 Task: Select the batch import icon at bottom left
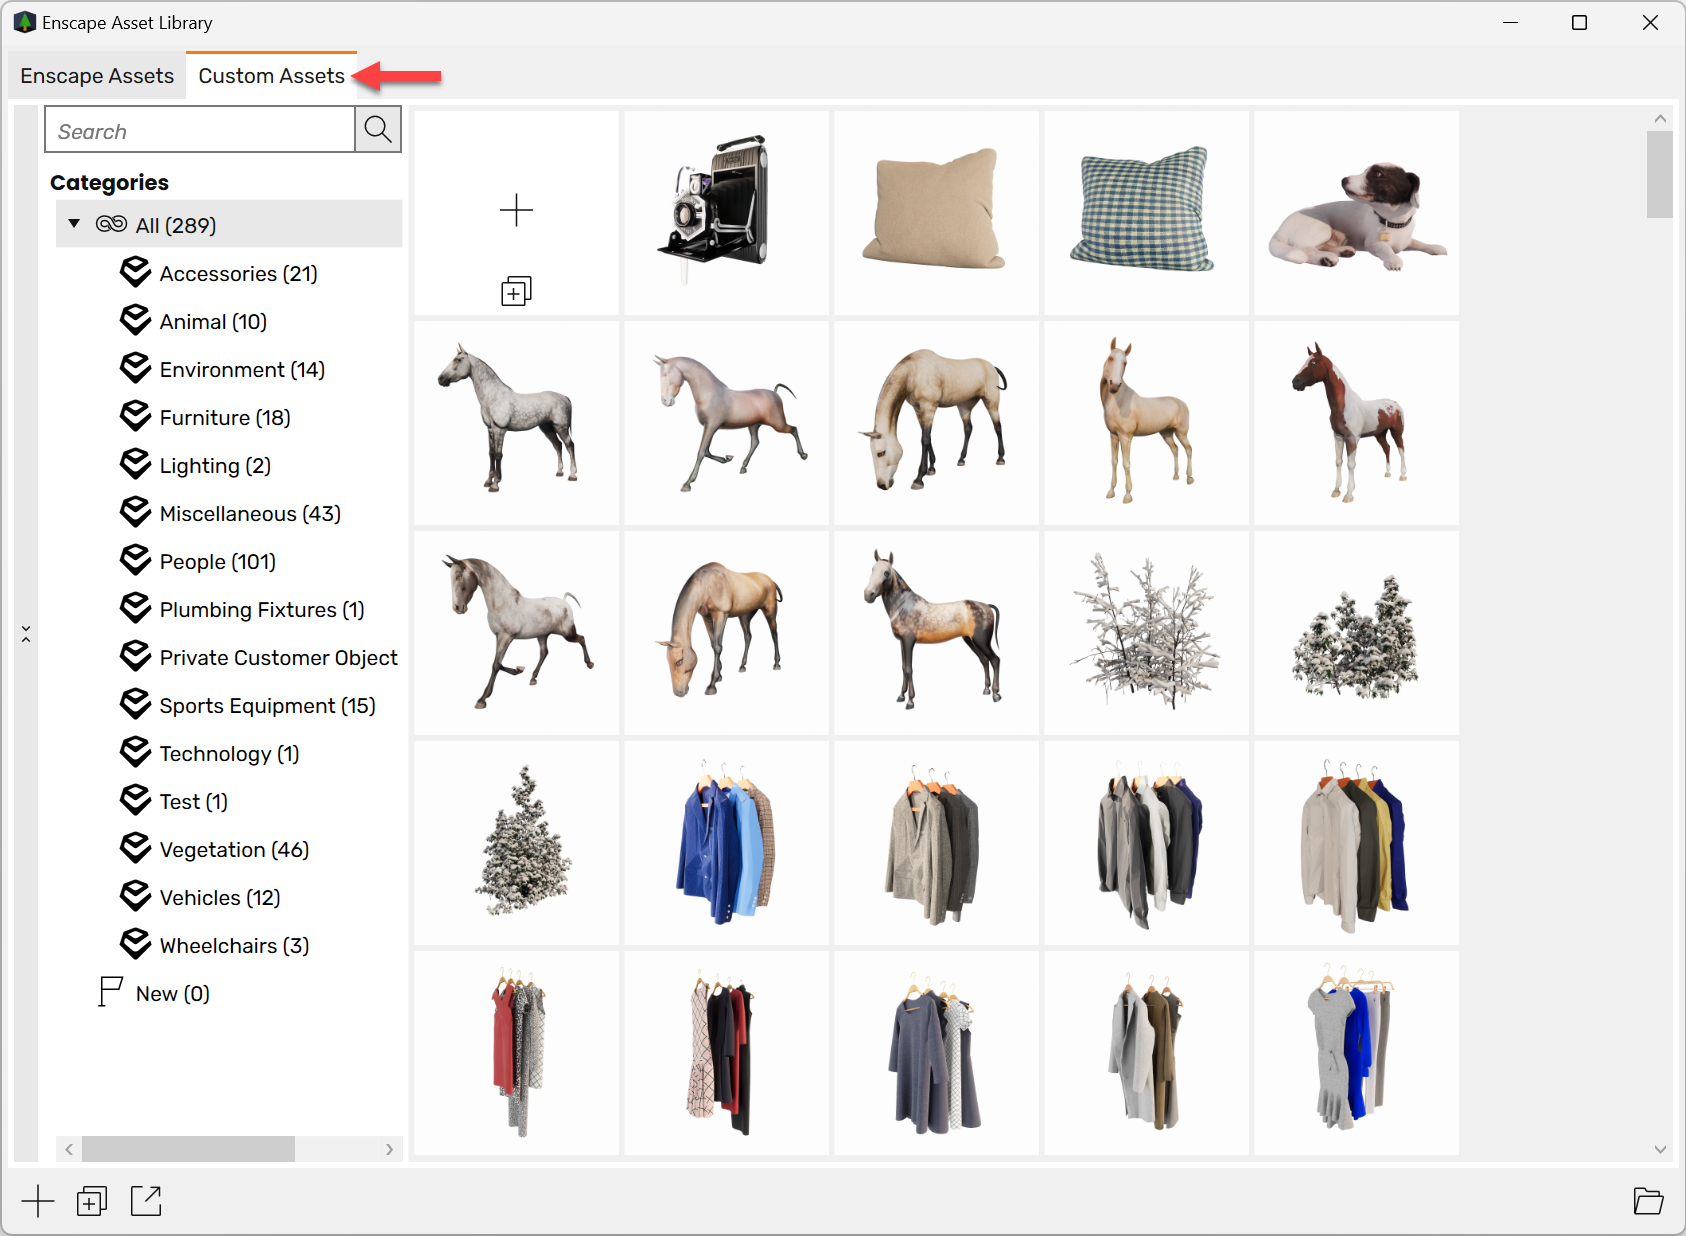tap(91, 1201)
